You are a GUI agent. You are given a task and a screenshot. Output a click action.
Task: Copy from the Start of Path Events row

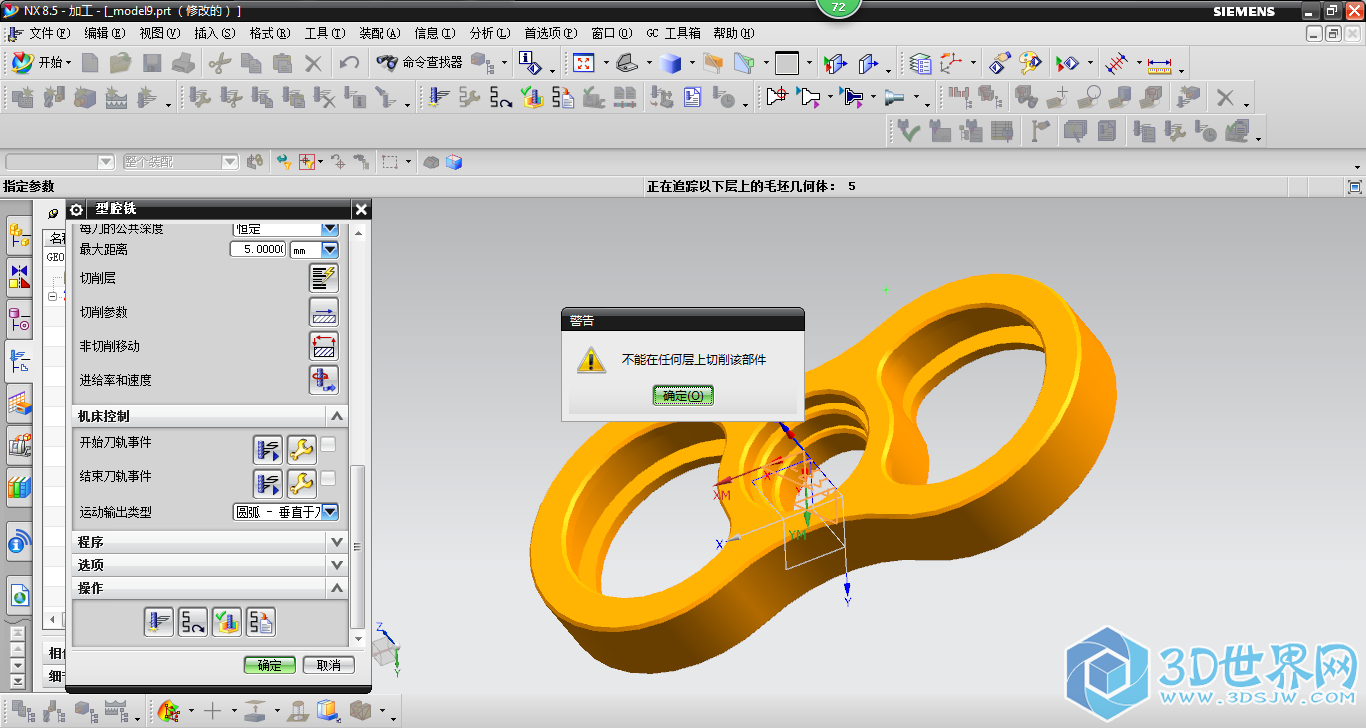pyautogui.click(x=267, y=450)
